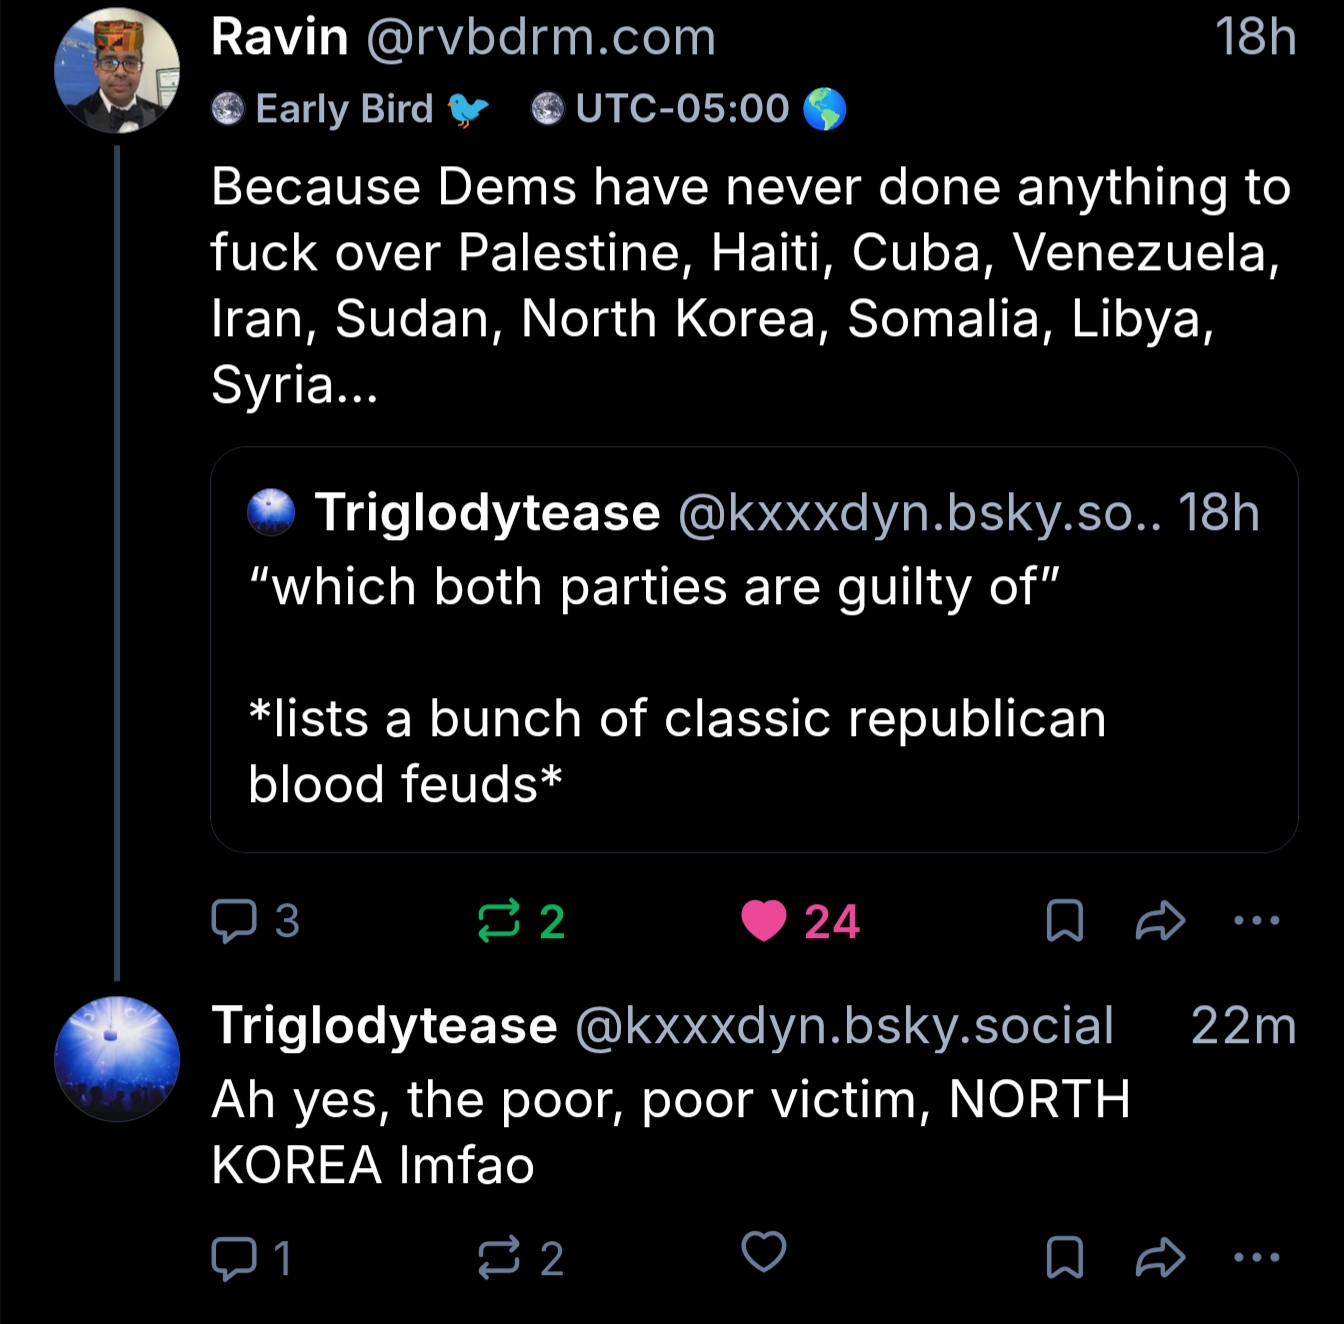
Task: Visit the @rvbdrm.com handle
Action: (541, 38)
